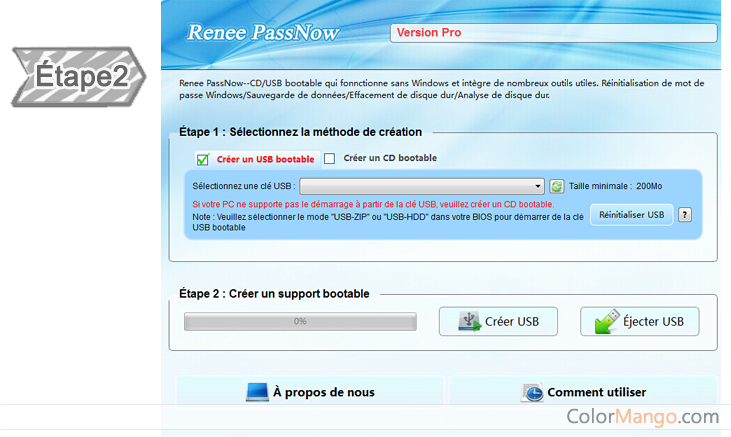Click the USB key dropdown arrow
Image resolution: width=731 pixels, height=437 pixels.
click(x=538, y=186)
